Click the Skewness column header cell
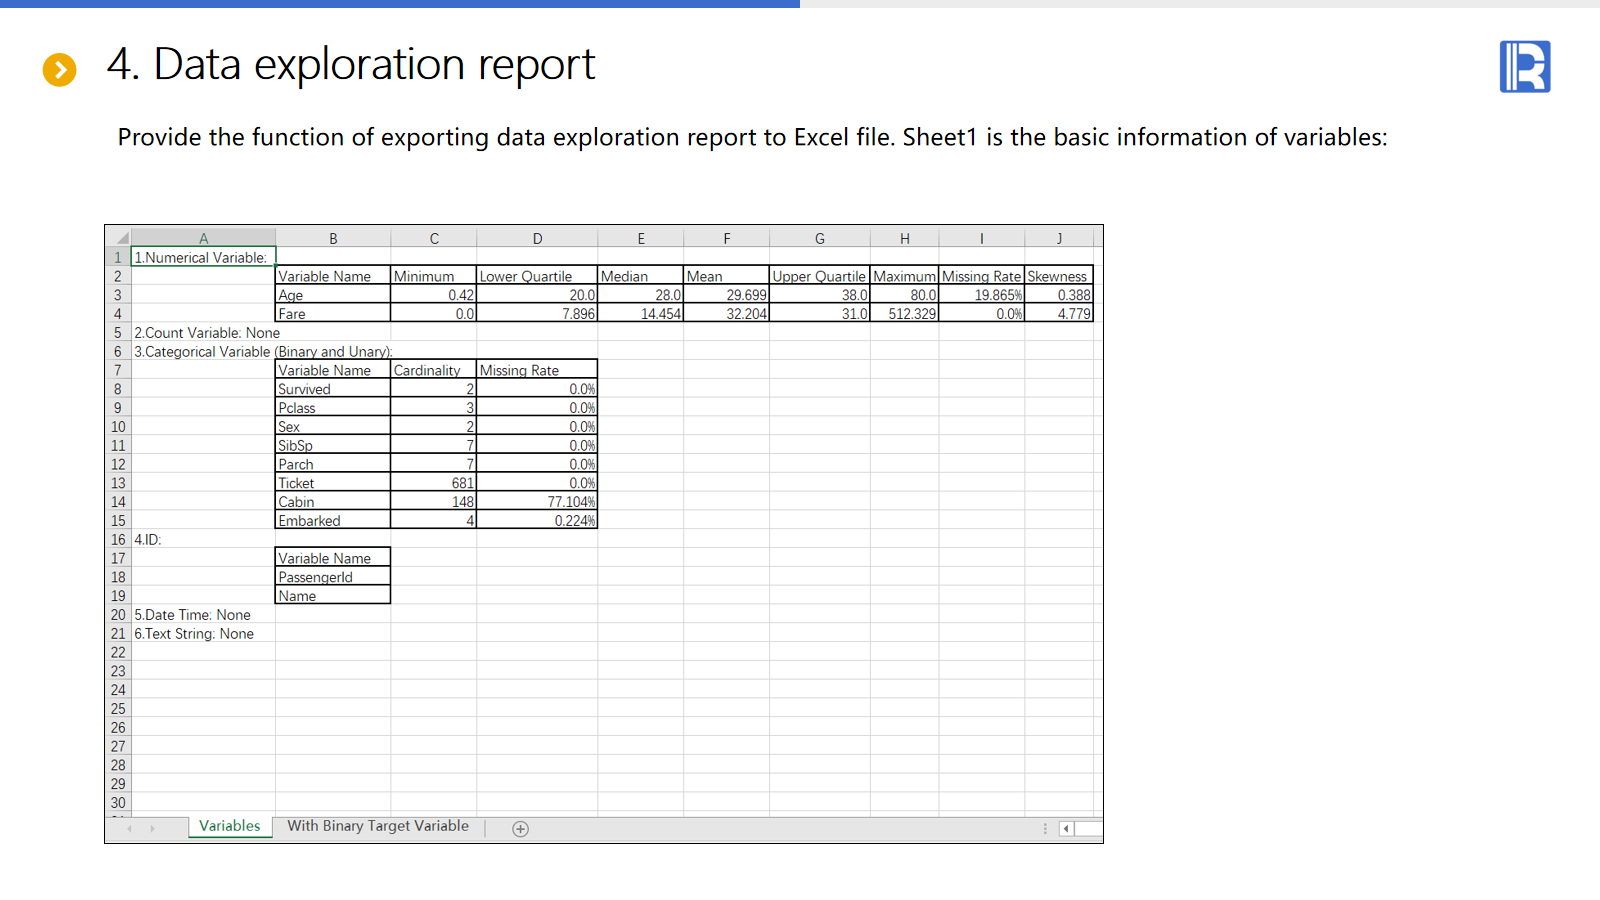Screen dimensions: 1600x900 [x=1058, y=276]
